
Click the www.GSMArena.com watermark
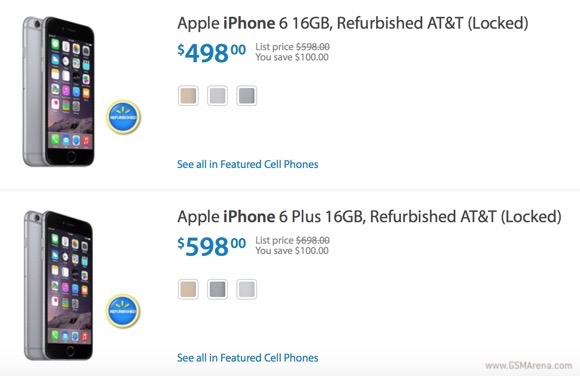529,366
